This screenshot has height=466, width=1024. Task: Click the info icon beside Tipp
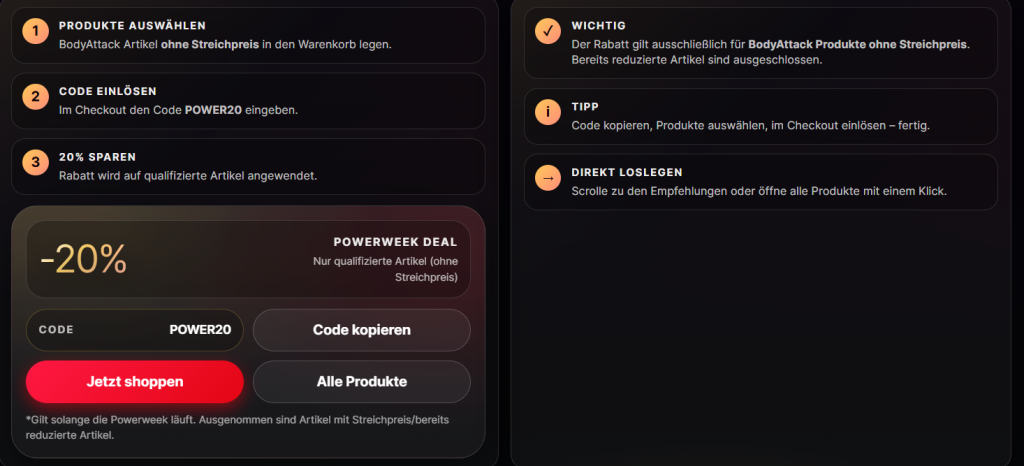coord(548,113)
